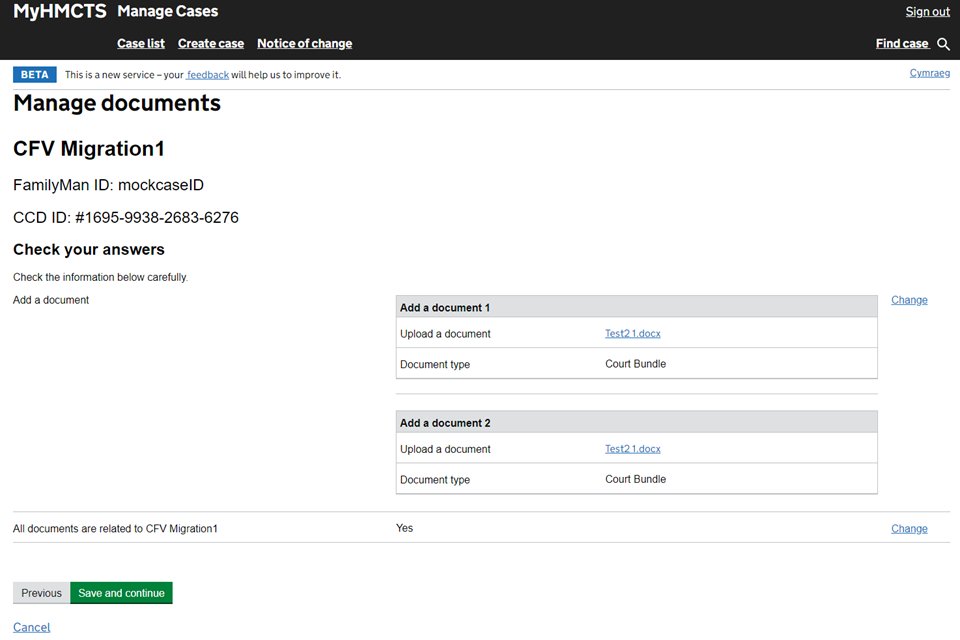Click Manage Cases header title
Viewport: 960px width, 640px height.
(x=167, y=12)
